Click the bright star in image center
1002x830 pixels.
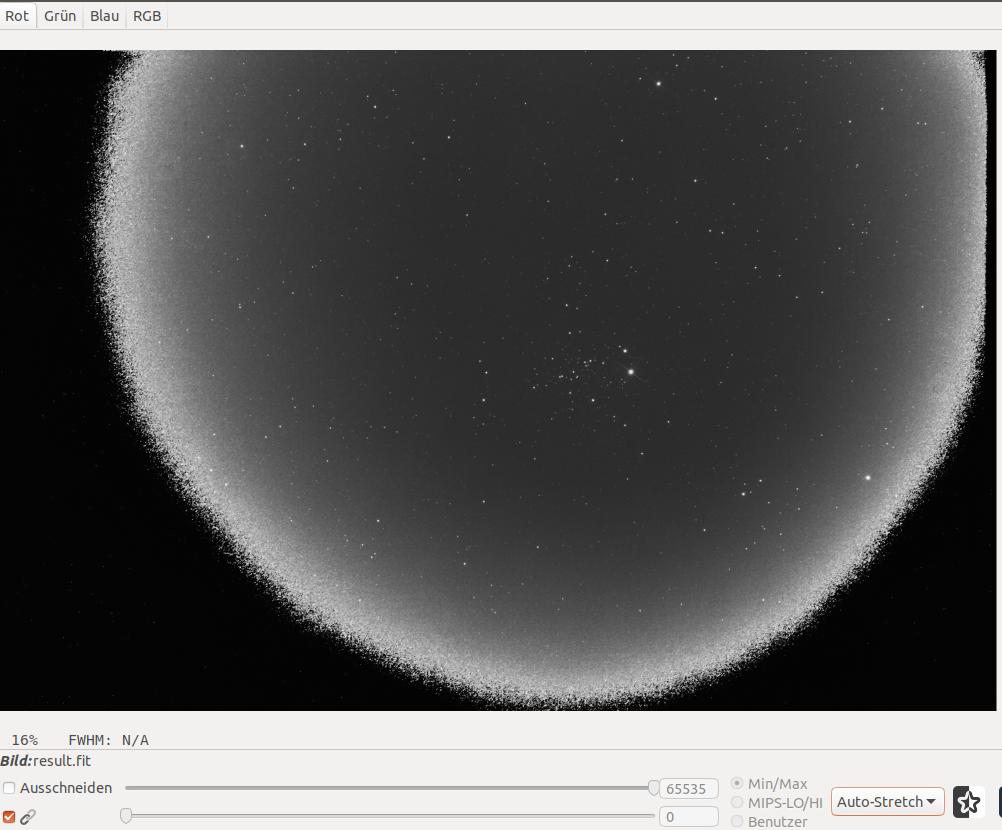[x=631, y=371]
